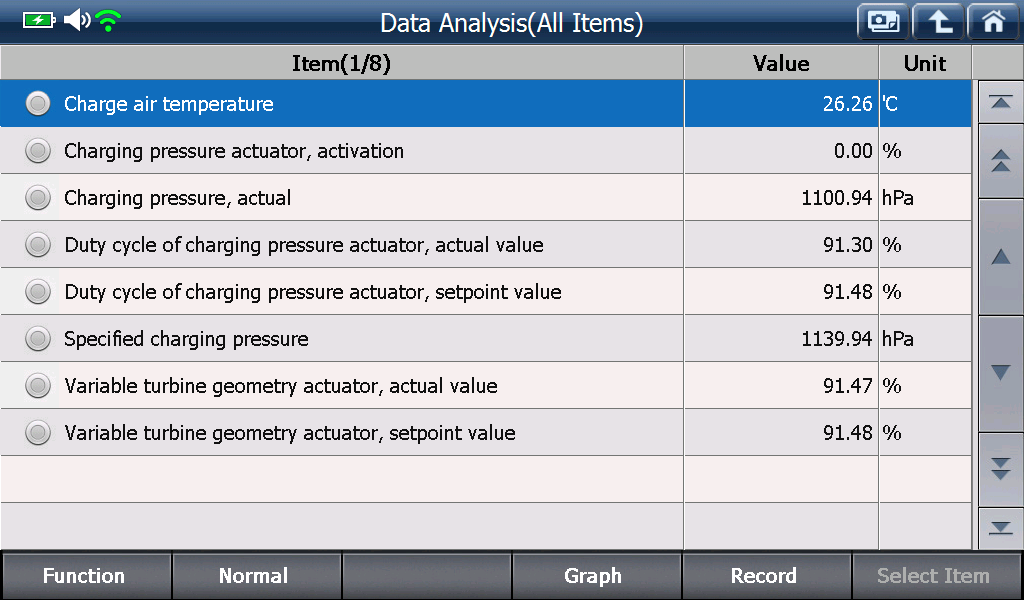Click single down arrow scroll button
Viewport: 1024px width, 600px height.
pos(1000,373)
